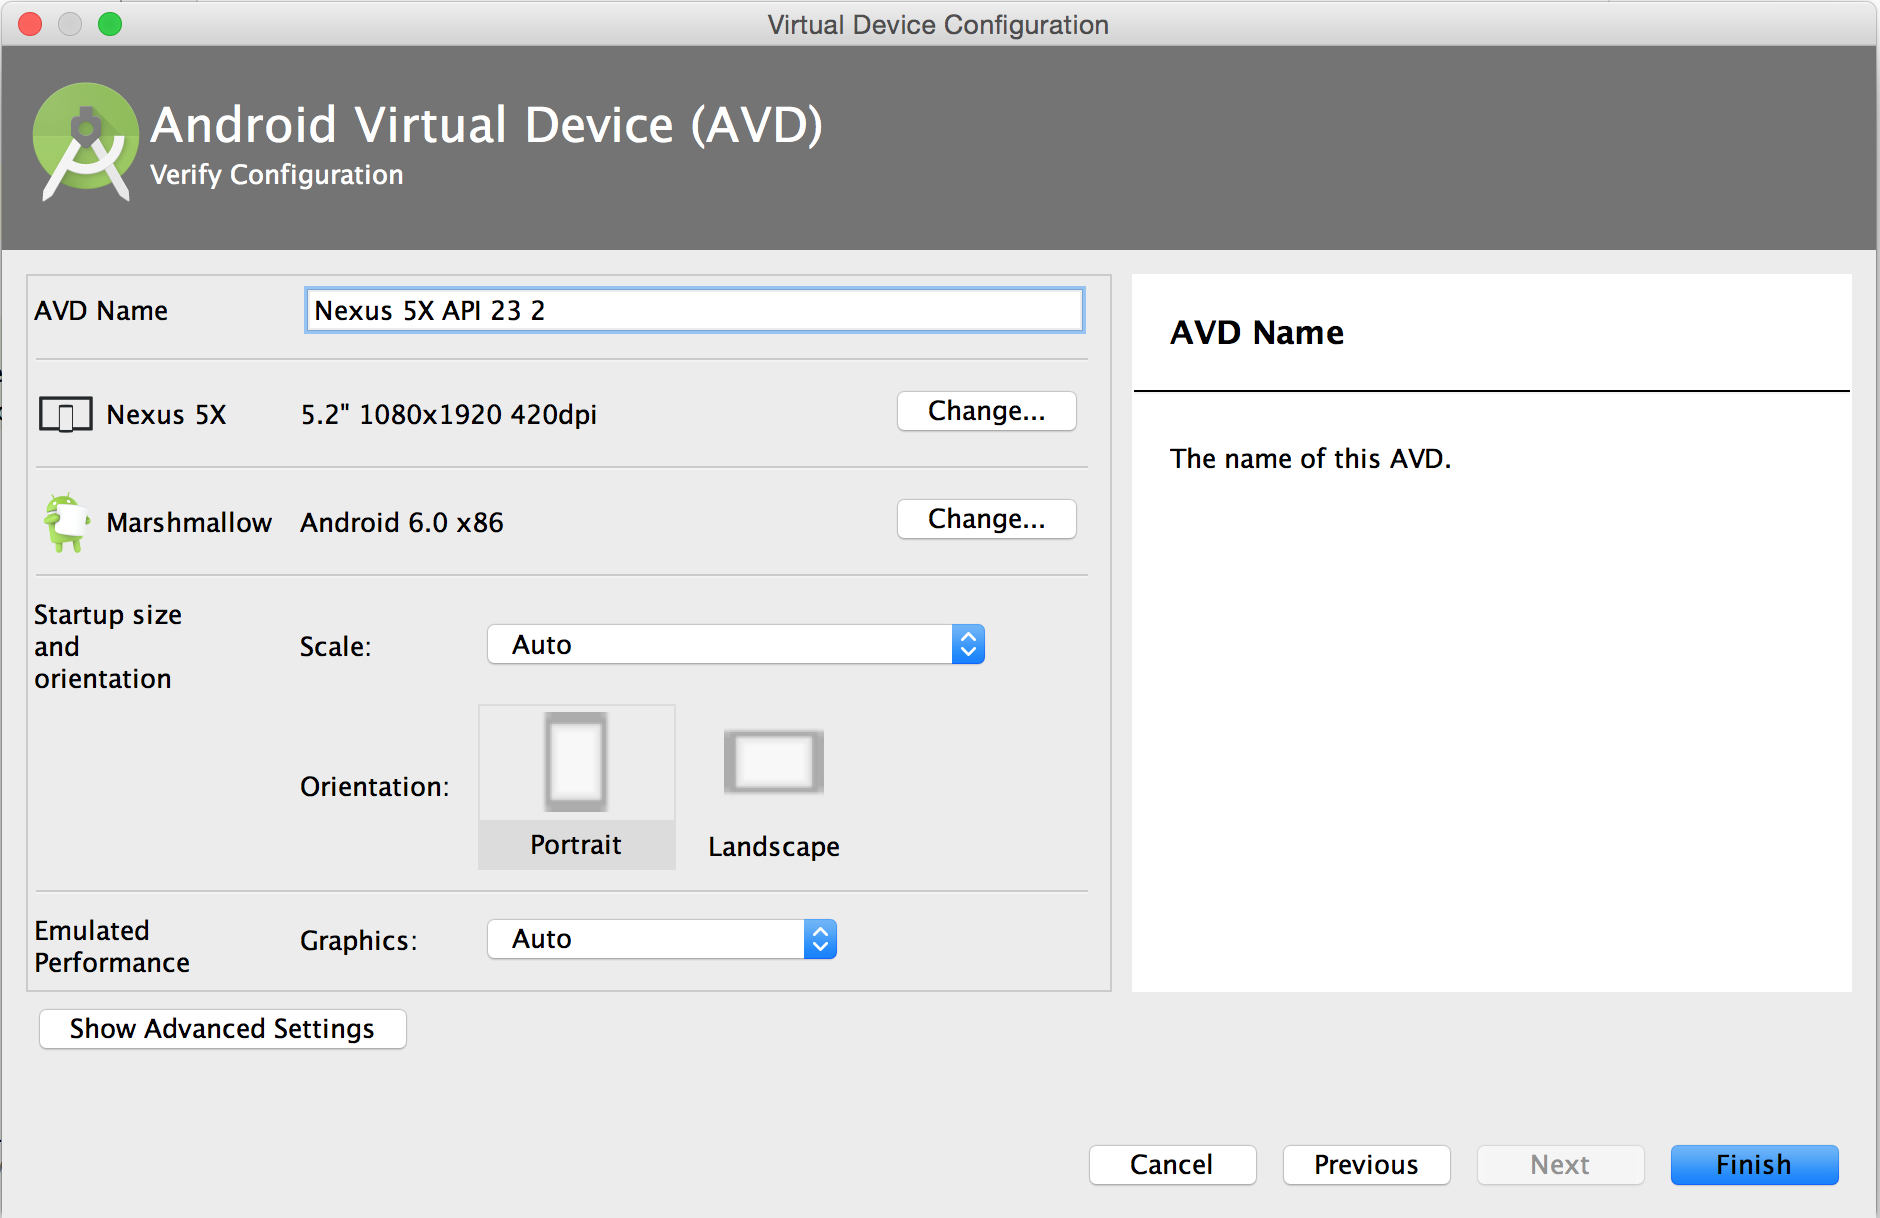Click the 'Orientation:' label
This screenshot has height=1218, width=1880.
(375, 787)
